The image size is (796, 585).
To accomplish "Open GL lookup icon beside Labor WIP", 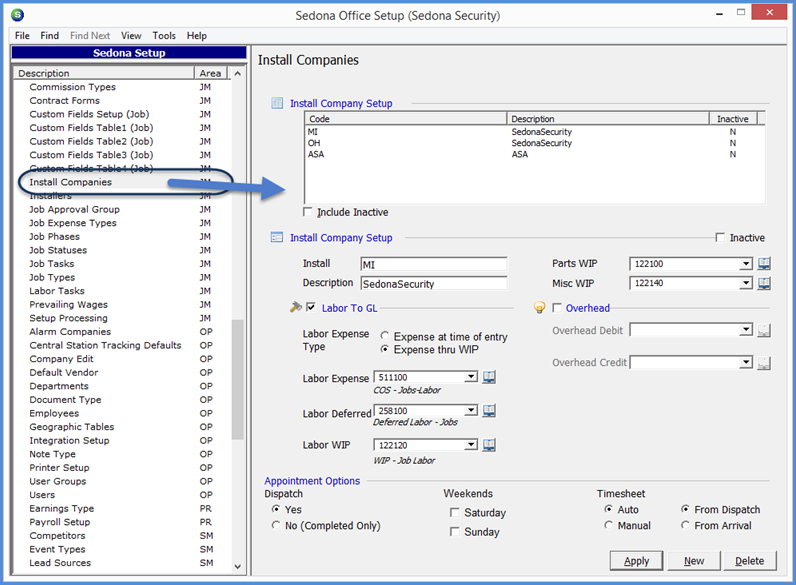I will tap(489, 445).
